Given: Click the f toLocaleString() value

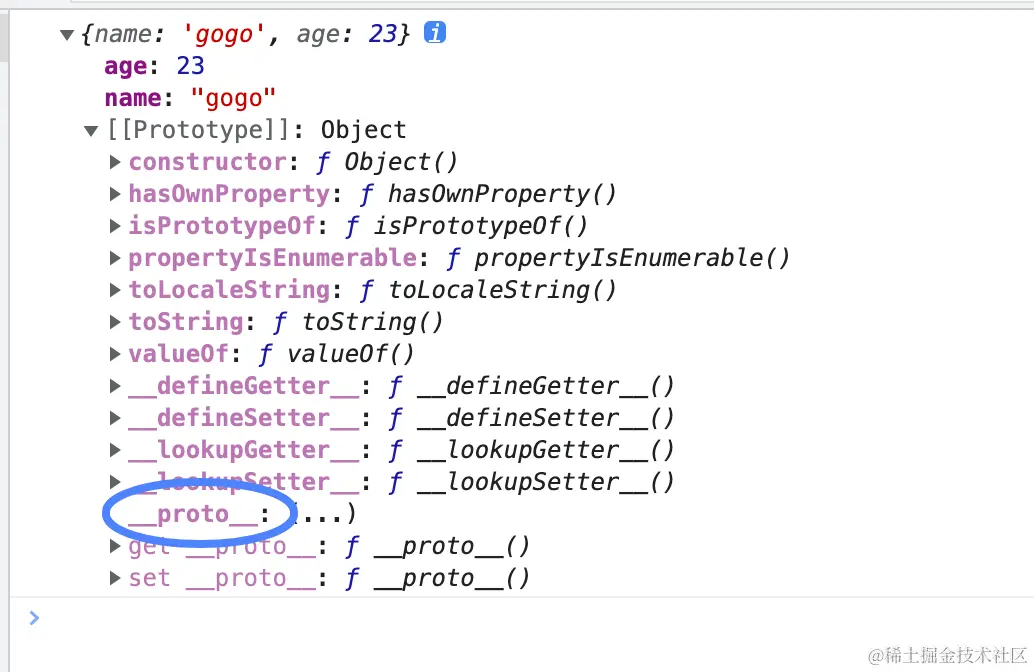Looking at the screenshot, I should click(488, 290).
